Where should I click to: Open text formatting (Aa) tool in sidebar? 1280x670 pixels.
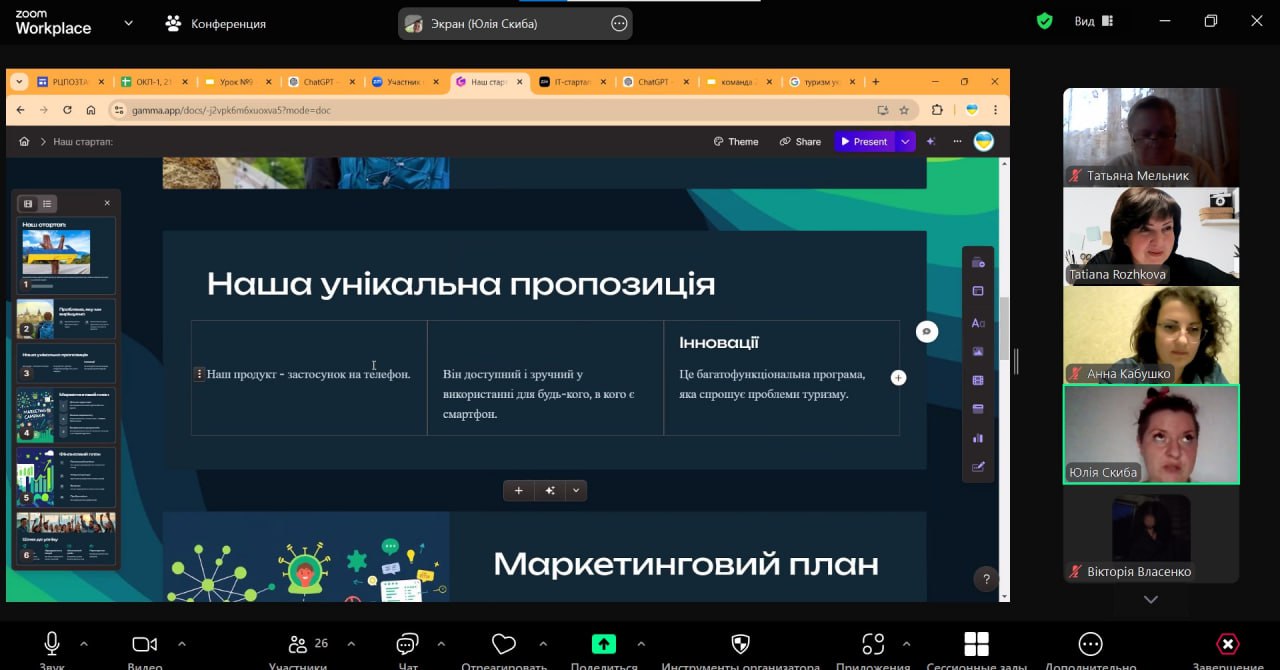(978, 323)
